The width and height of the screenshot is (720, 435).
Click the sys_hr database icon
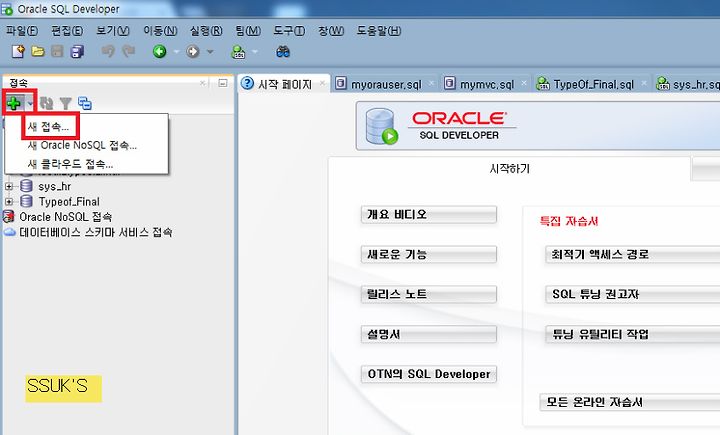27,186
